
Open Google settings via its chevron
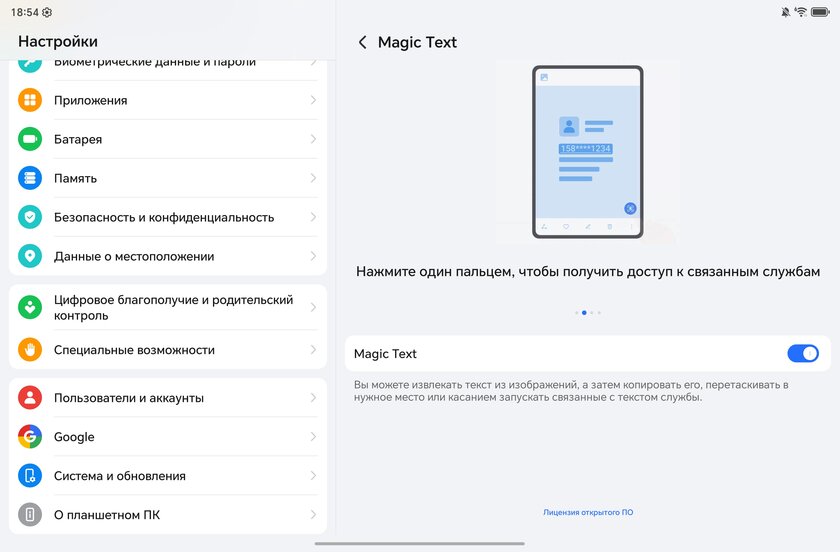313,437
